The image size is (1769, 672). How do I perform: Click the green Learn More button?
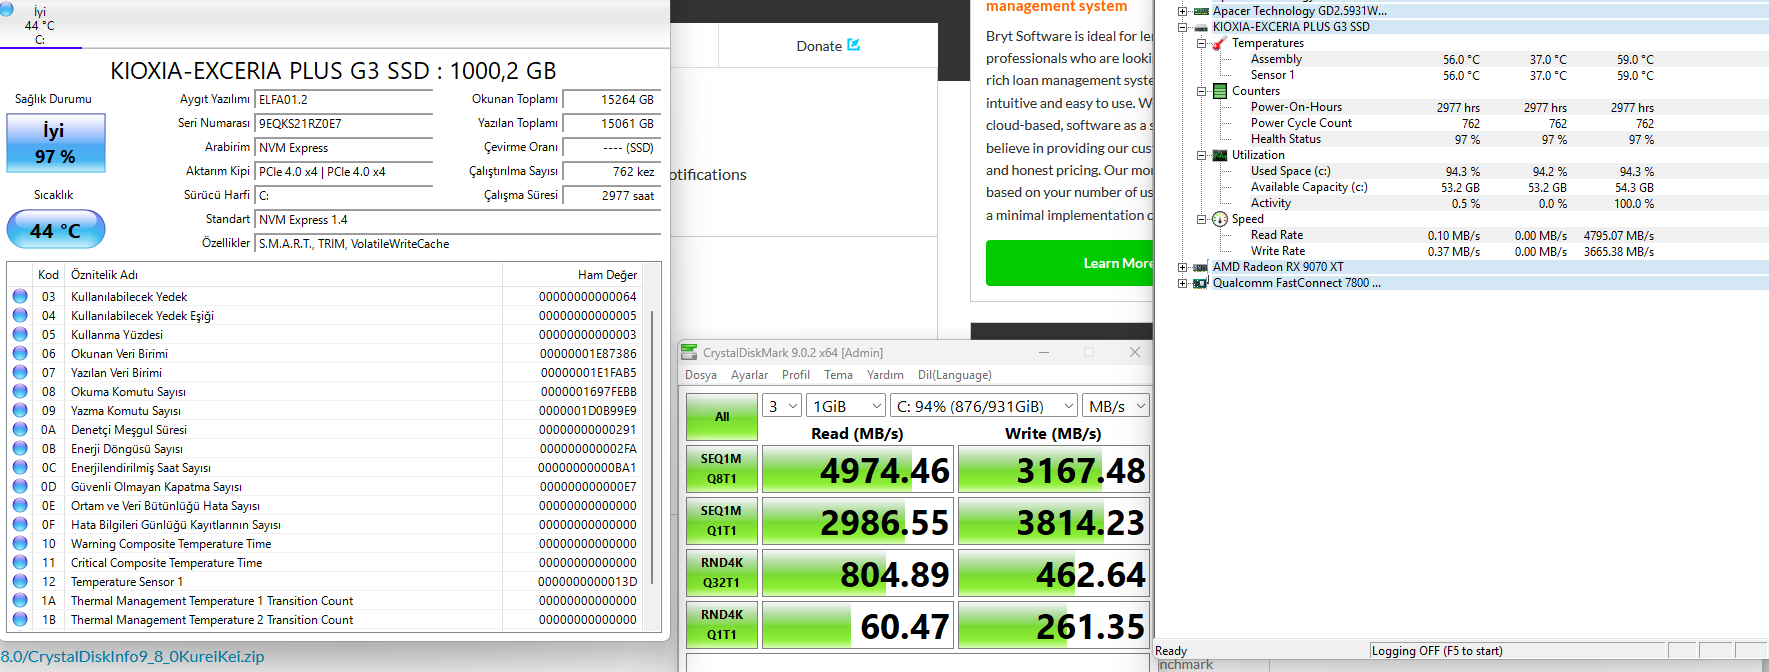pos(1069,263)
